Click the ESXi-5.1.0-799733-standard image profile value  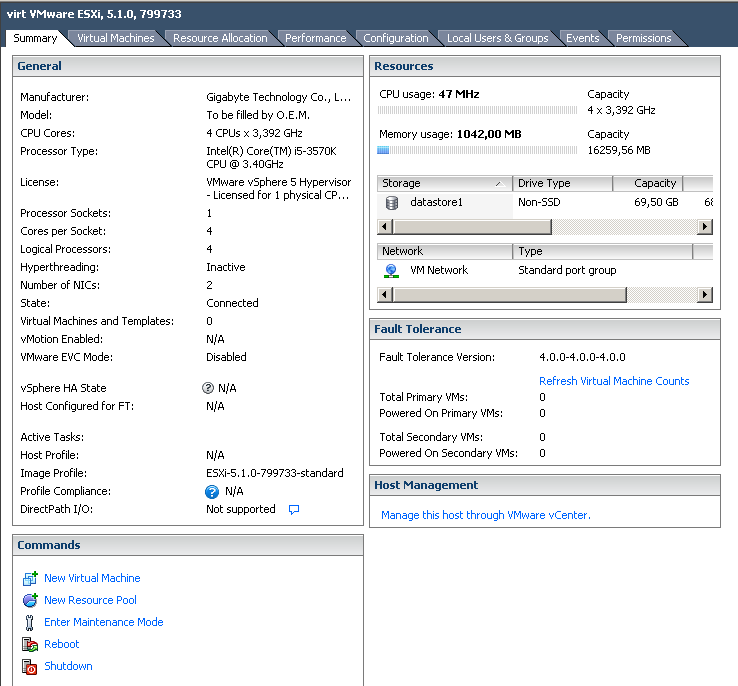tap(275, 473)
